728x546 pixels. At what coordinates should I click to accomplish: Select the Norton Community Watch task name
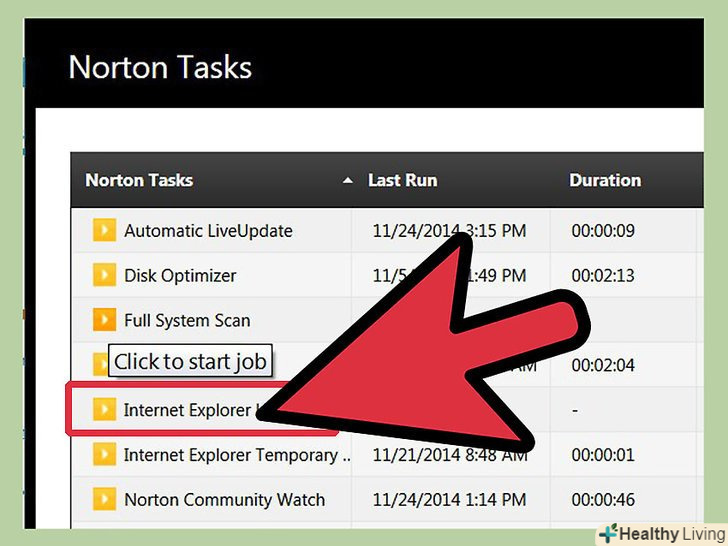click(x=224, y=500)
